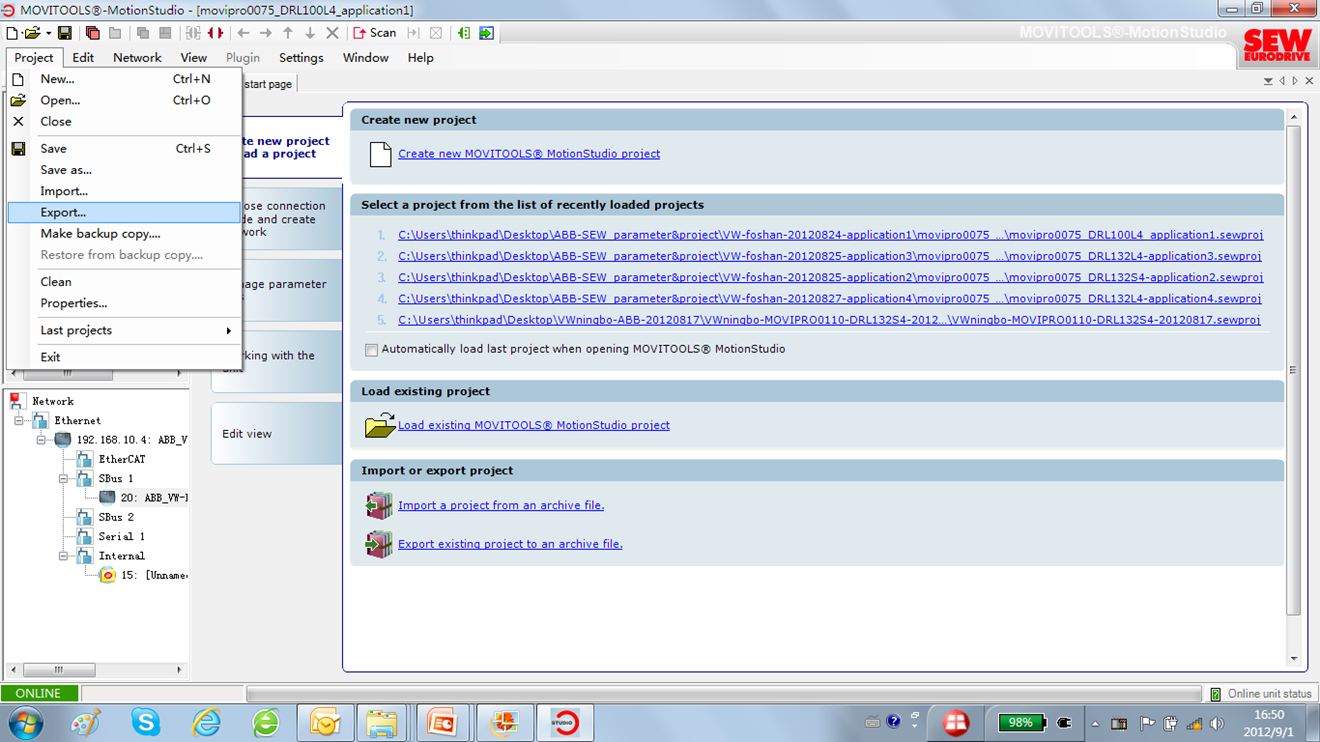Click the red switch-to-online-mode toolbar icon

point(215,33)
